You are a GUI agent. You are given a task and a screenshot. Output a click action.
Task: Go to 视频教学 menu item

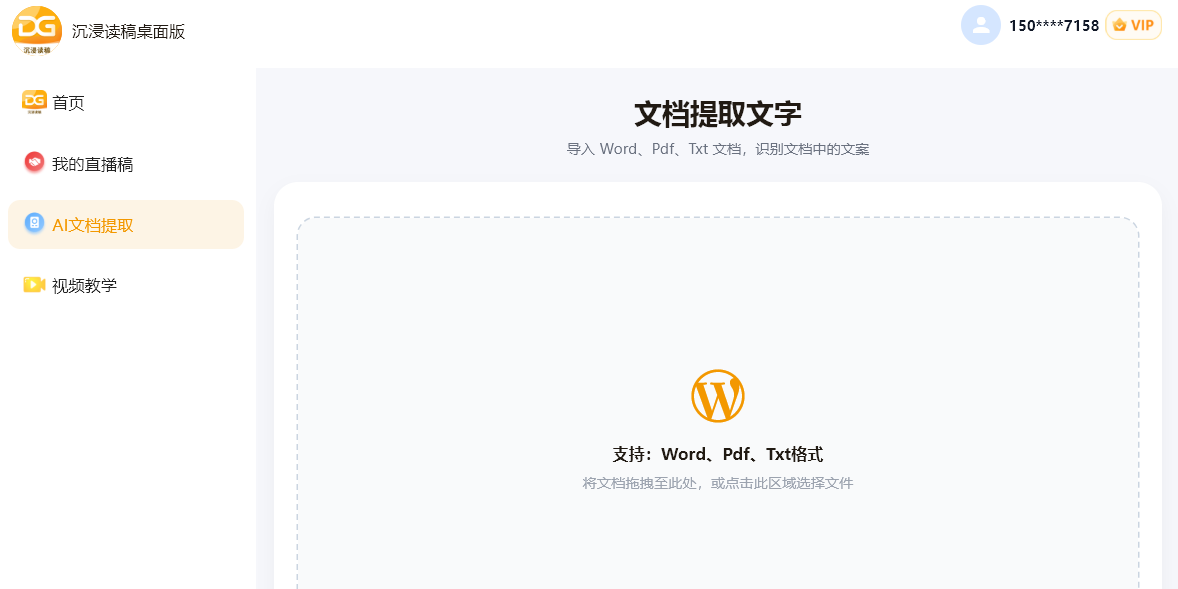pos(126,285)
